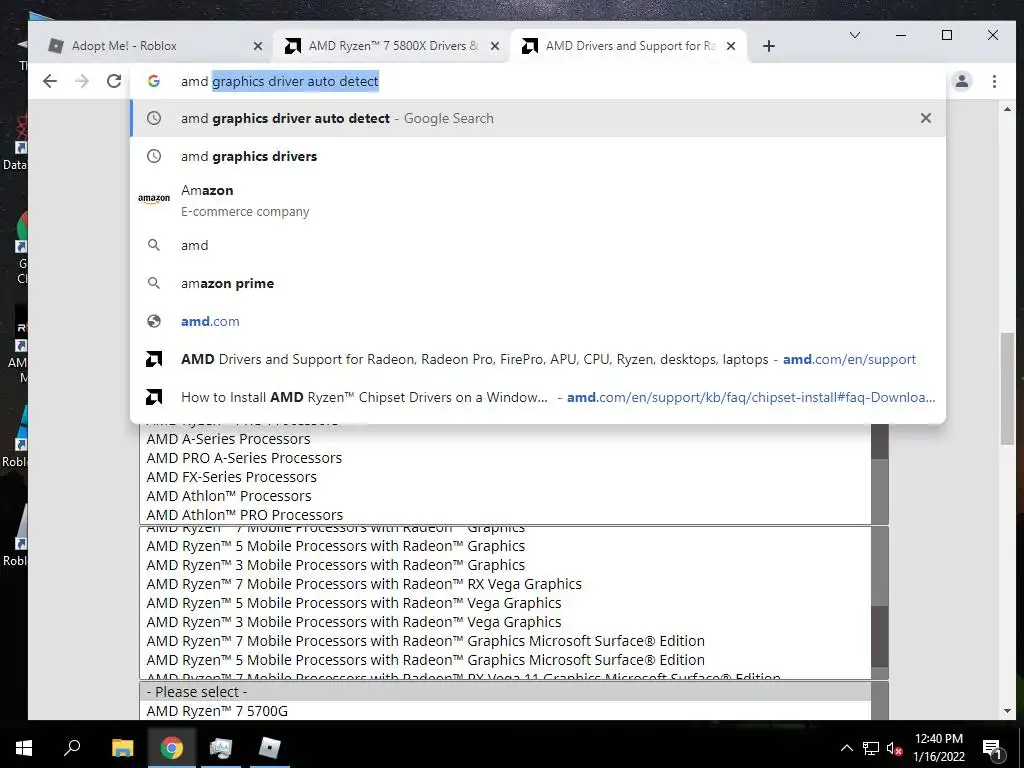Reload the current page
This screenshot has height=768, width=1024.
(114, 81)
